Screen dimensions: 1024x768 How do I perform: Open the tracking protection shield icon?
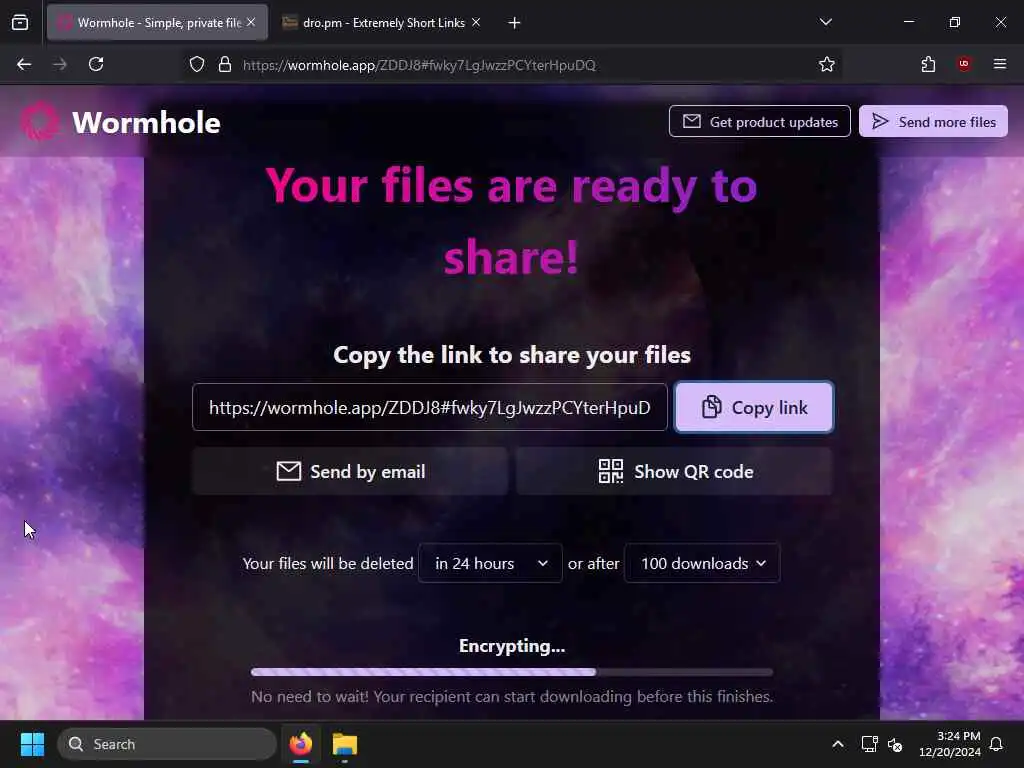pos(197,64)
